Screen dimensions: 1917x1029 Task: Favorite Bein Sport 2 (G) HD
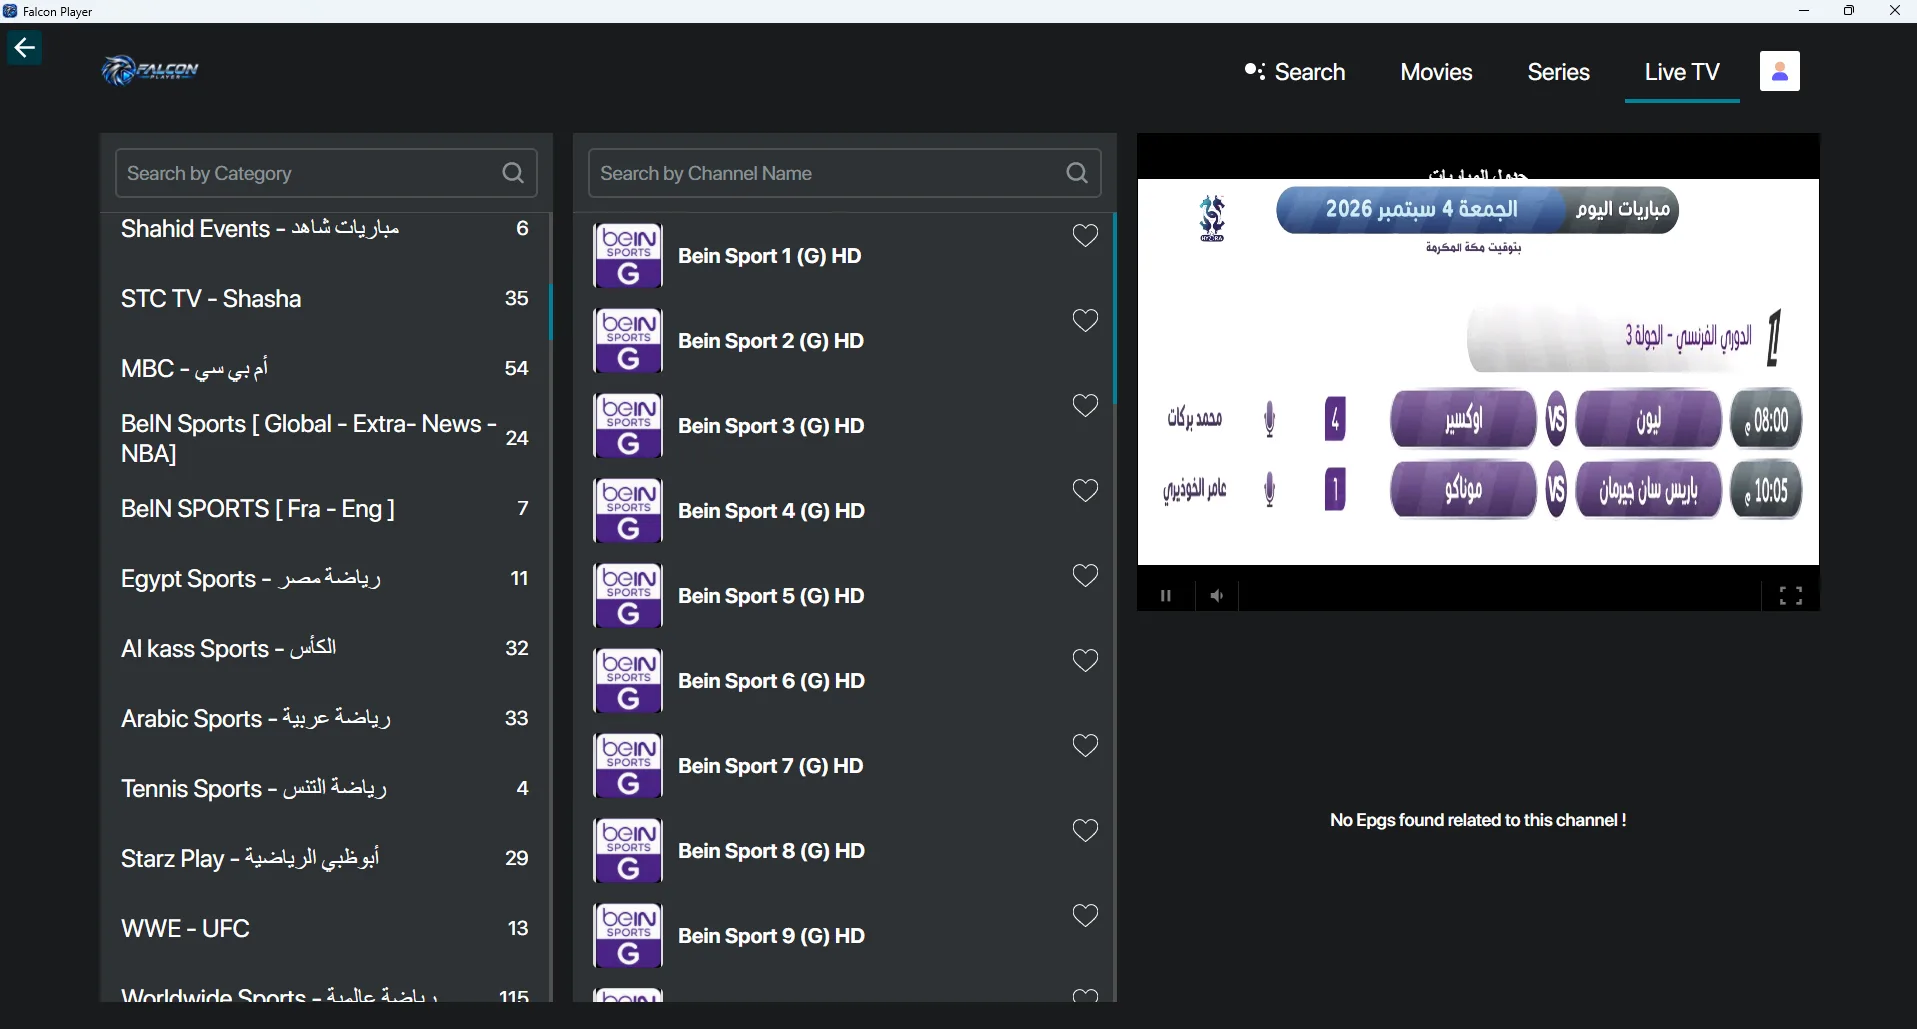(1085, 321)
